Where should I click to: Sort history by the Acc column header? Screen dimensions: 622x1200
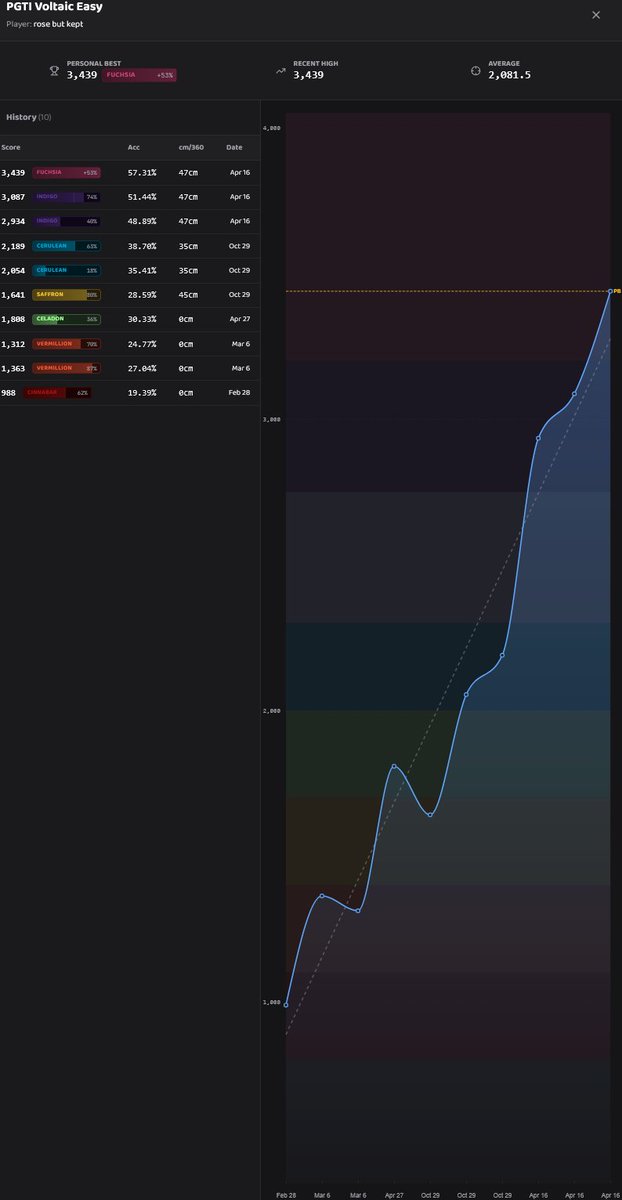point(134,147)
